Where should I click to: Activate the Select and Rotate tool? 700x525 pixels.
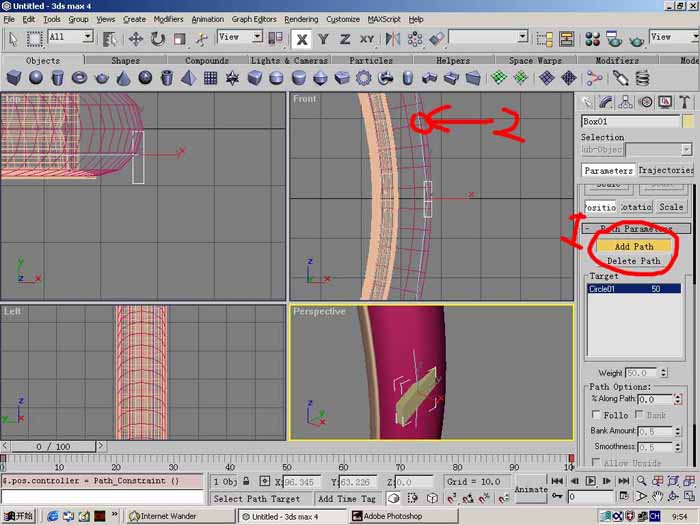coord(158,39)
